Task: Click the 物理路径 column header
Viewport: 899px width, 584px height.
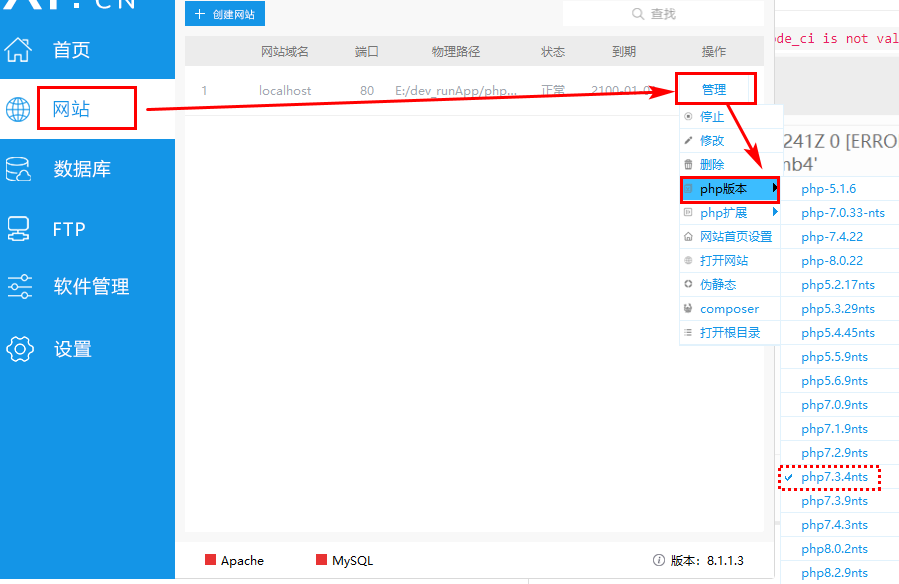Action: click(456, 52)
